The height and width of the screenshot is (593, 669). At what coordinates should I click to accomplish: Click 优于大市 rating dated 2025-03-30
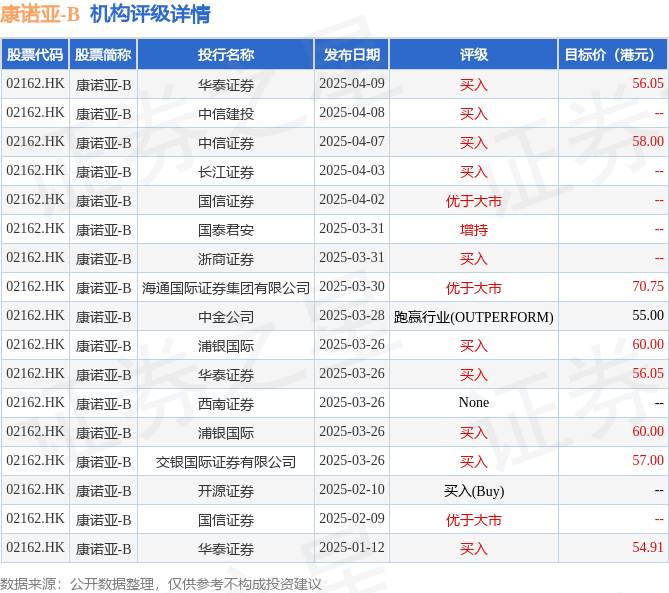[x=474, y=288]
